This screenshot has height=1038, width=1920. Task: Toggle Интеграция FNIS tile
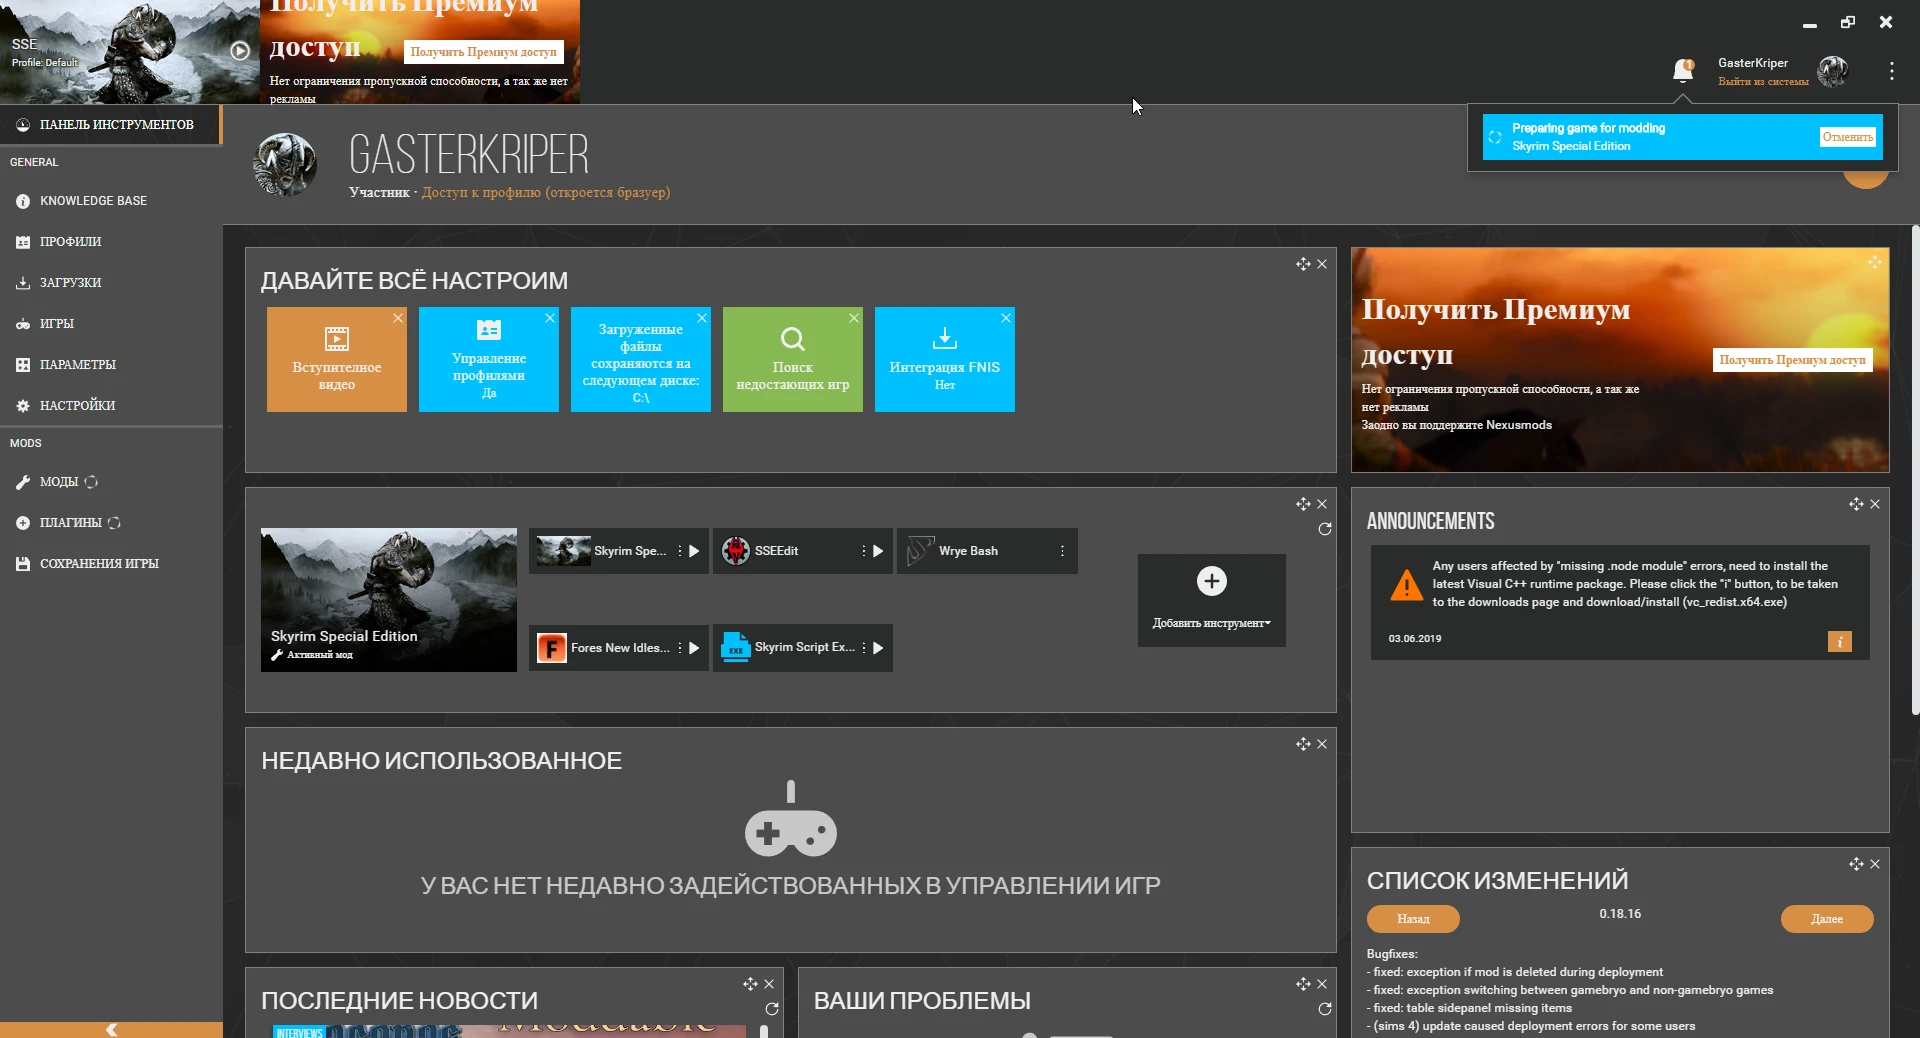pos(945,360)
